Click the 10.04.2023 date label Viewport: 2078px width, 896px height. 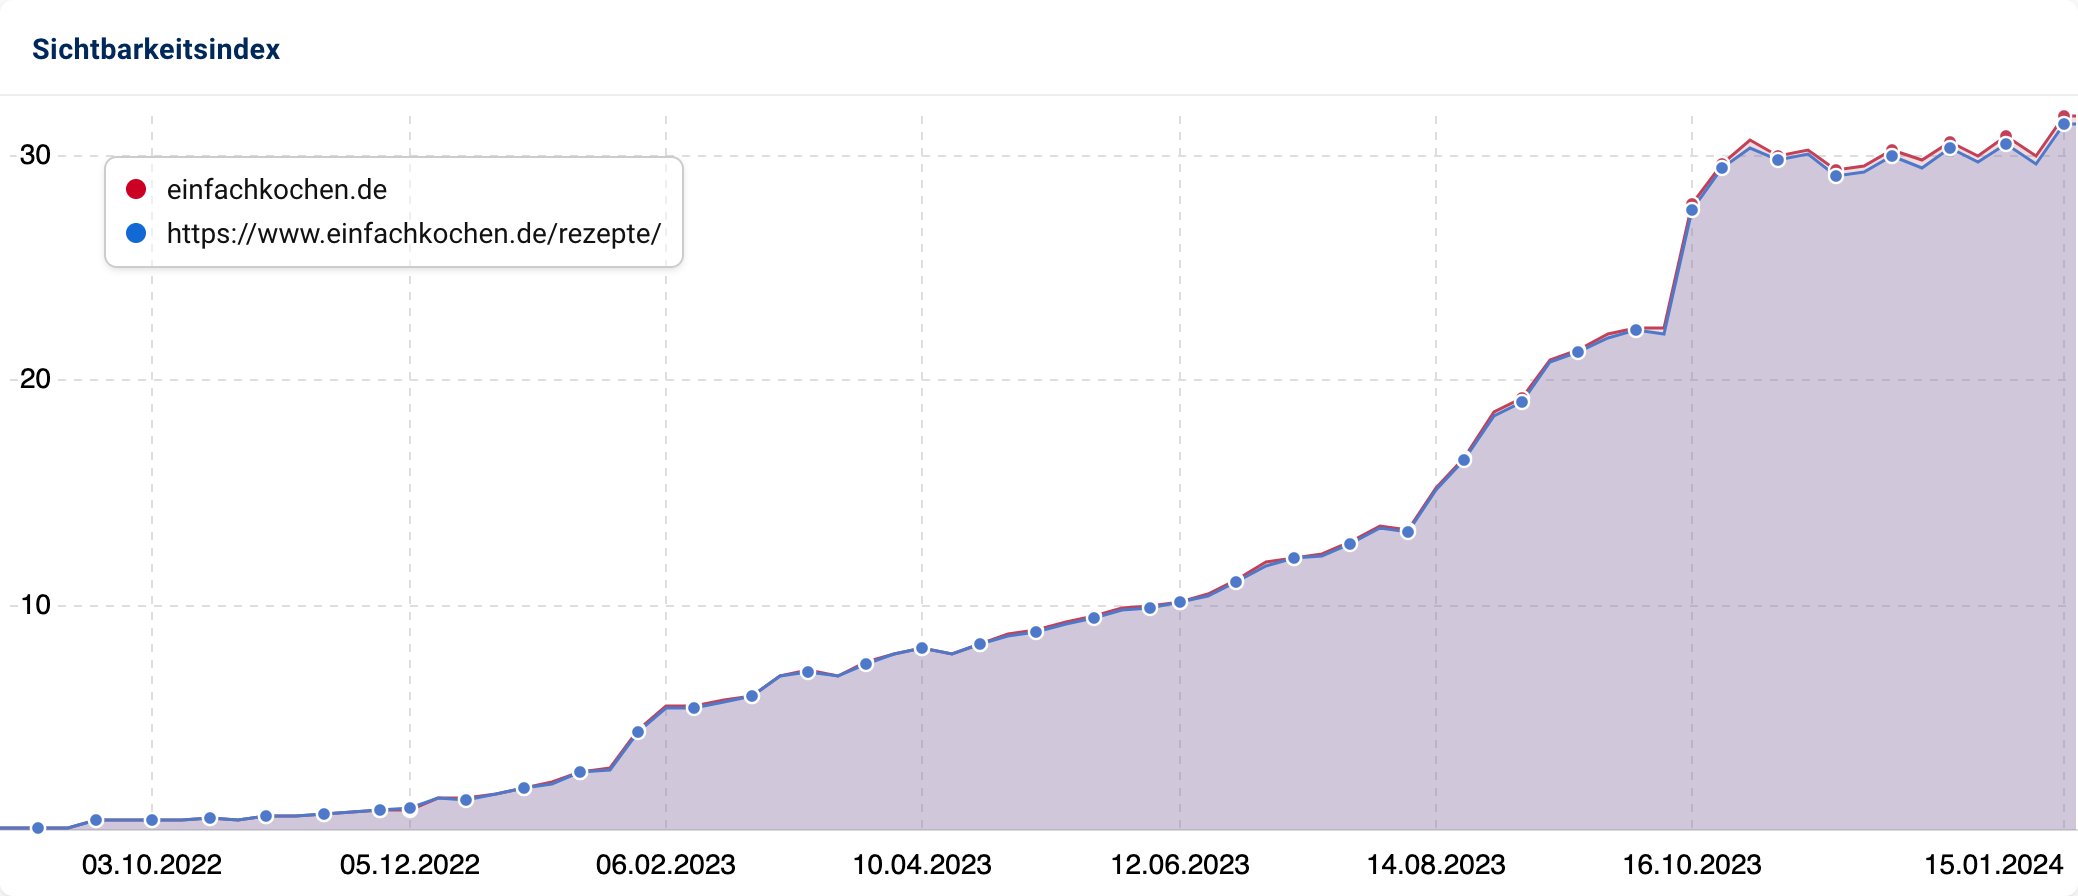[922, 865]
